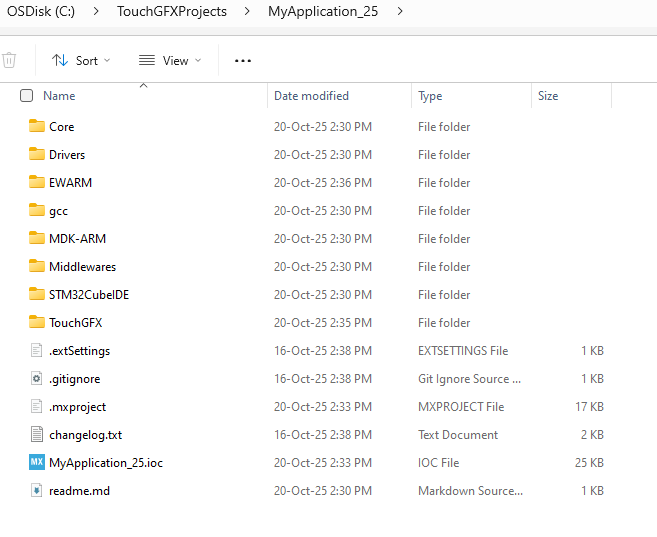
Task: Select the gcc folder name
Action: (x=58, y=211)
